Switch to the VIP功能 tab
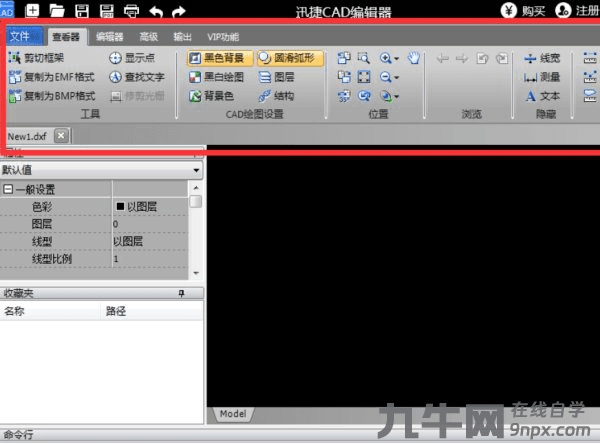 pyautogui.click(x=223, y=37)
